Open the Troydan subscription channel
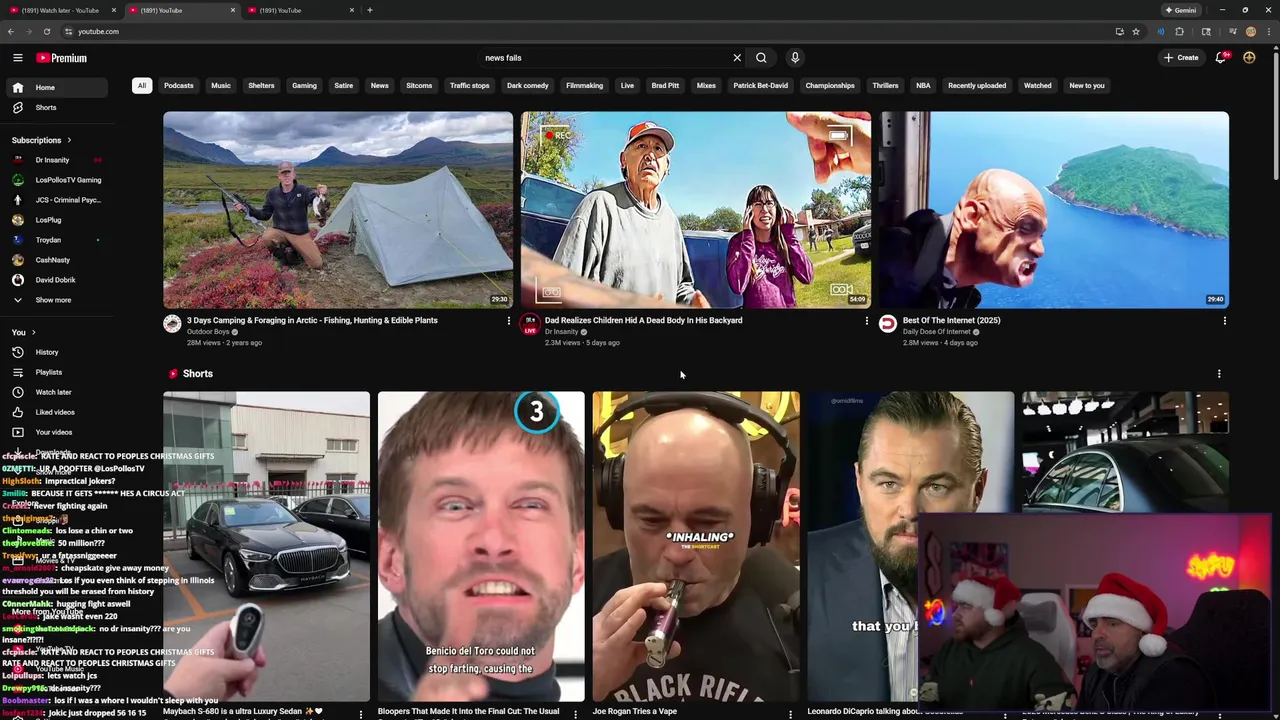The width and height of the screenshot is (1280, 720). pos(58,240)
